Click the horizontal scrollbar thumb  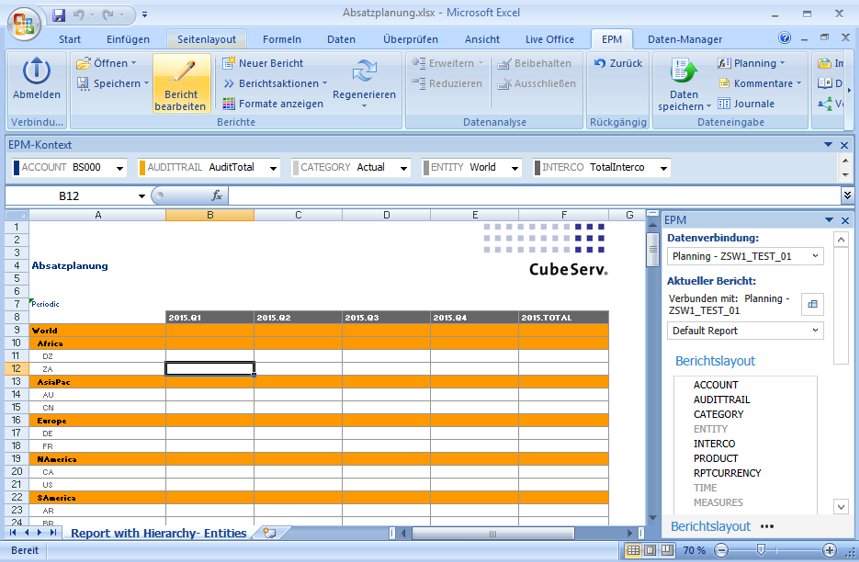[493, 533]
